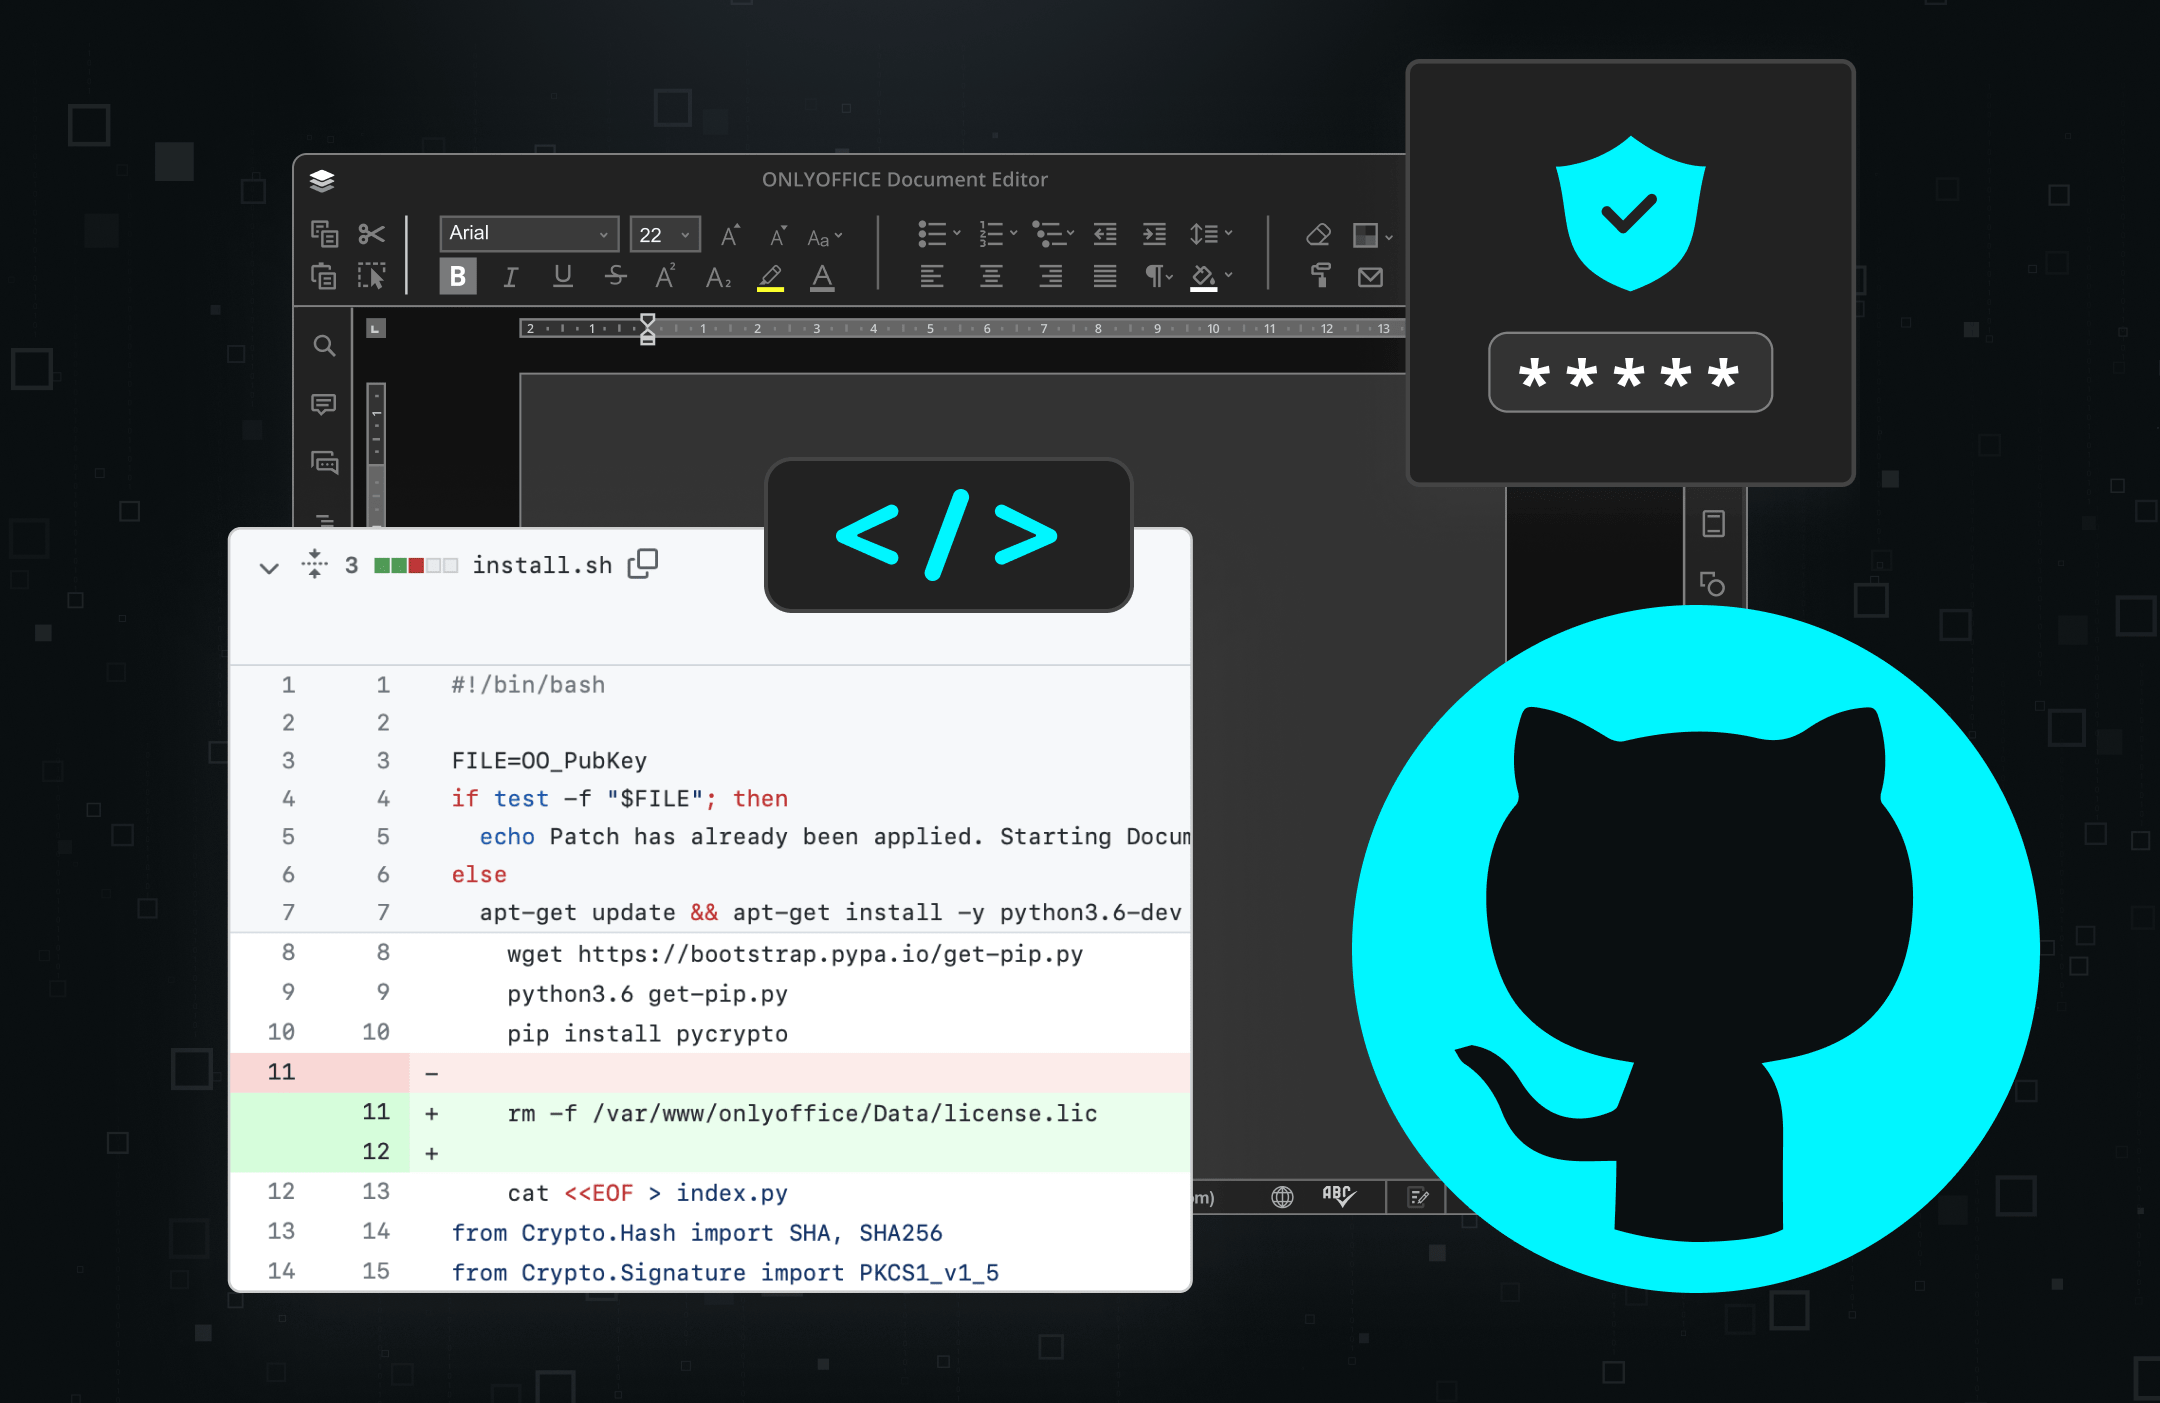Toggle spell checking in the status bar
Image resolution: width=2160 pixels, height=1403 pixels.
point(1338,1196)
